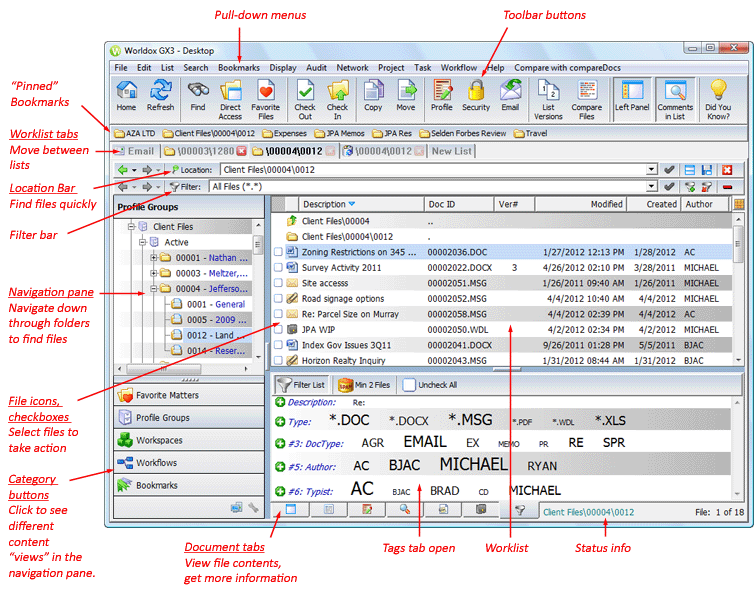
Task: Check the box for JPA WIP
Action: point(278,330)
